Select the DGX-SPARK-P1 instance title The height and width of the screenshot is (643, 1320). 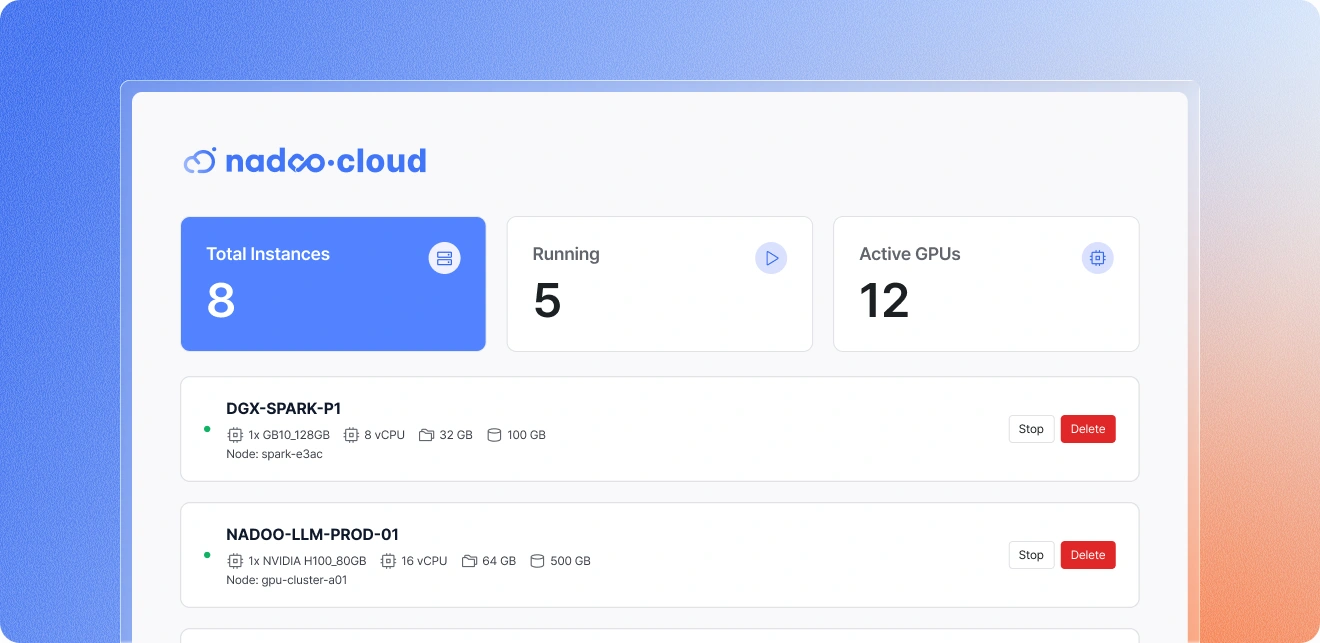284,408
